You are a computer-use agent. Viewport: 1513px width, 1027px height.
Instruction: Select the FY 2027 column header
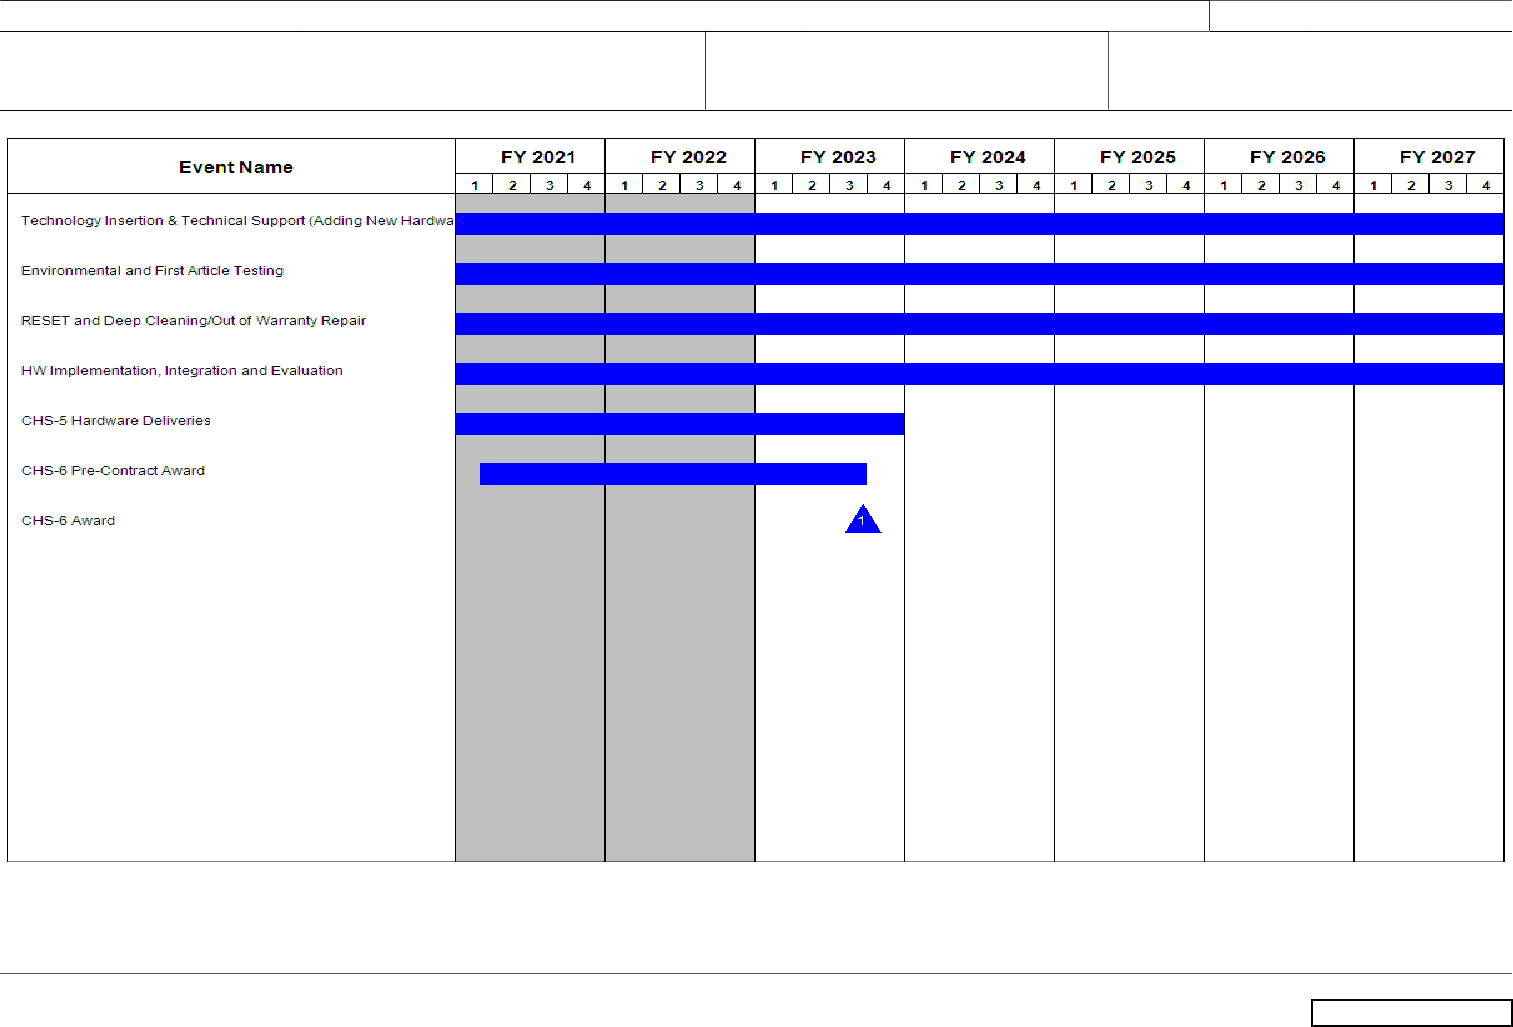click(x=1437, y=157)
